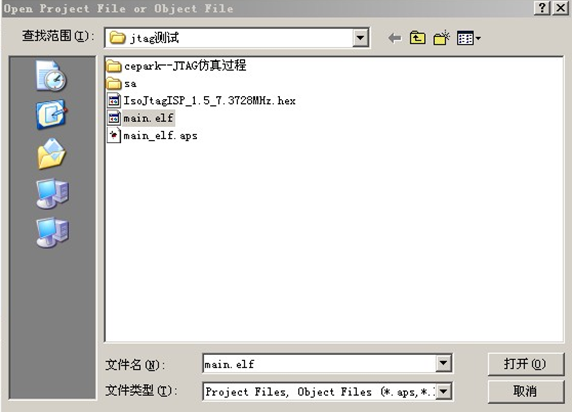
Task: Select IsoJtagISP_1.5_7.3728MHz.hex file
Action: (201, 101)
